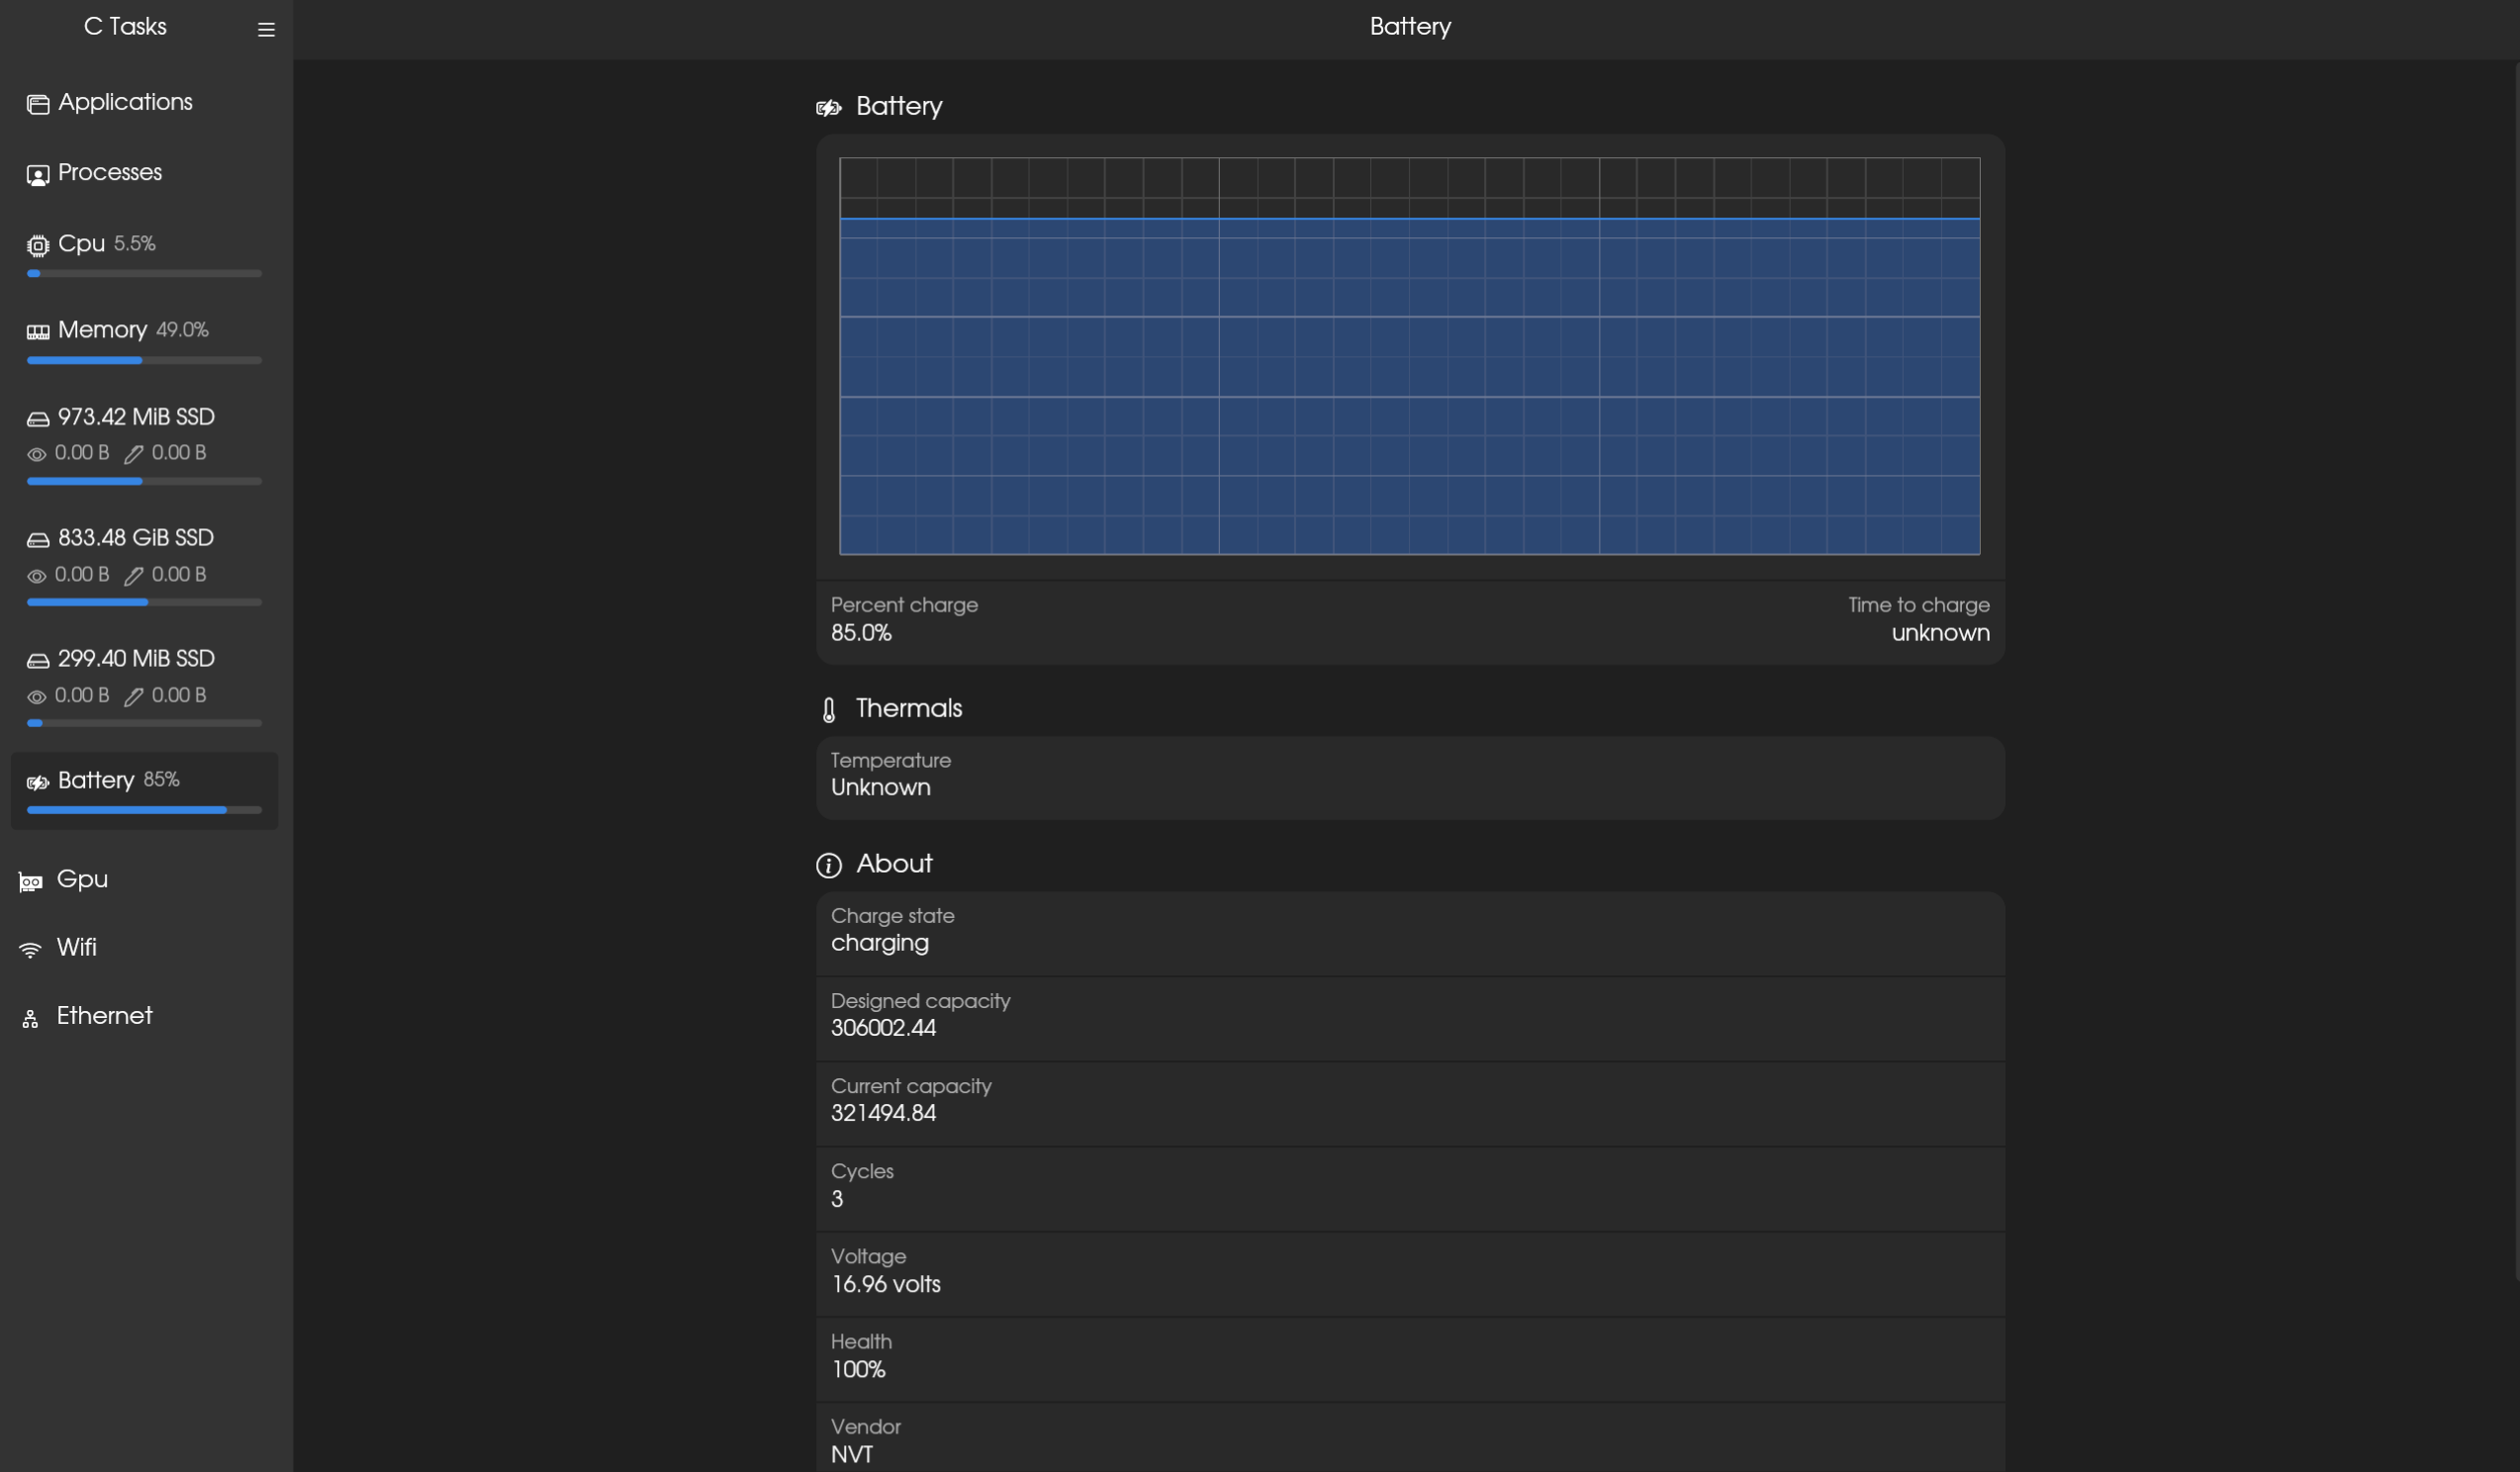This screenshot has width=2520, height=1472.
Task: Click the Battery 85% progress bar
Action: point(144,810)
